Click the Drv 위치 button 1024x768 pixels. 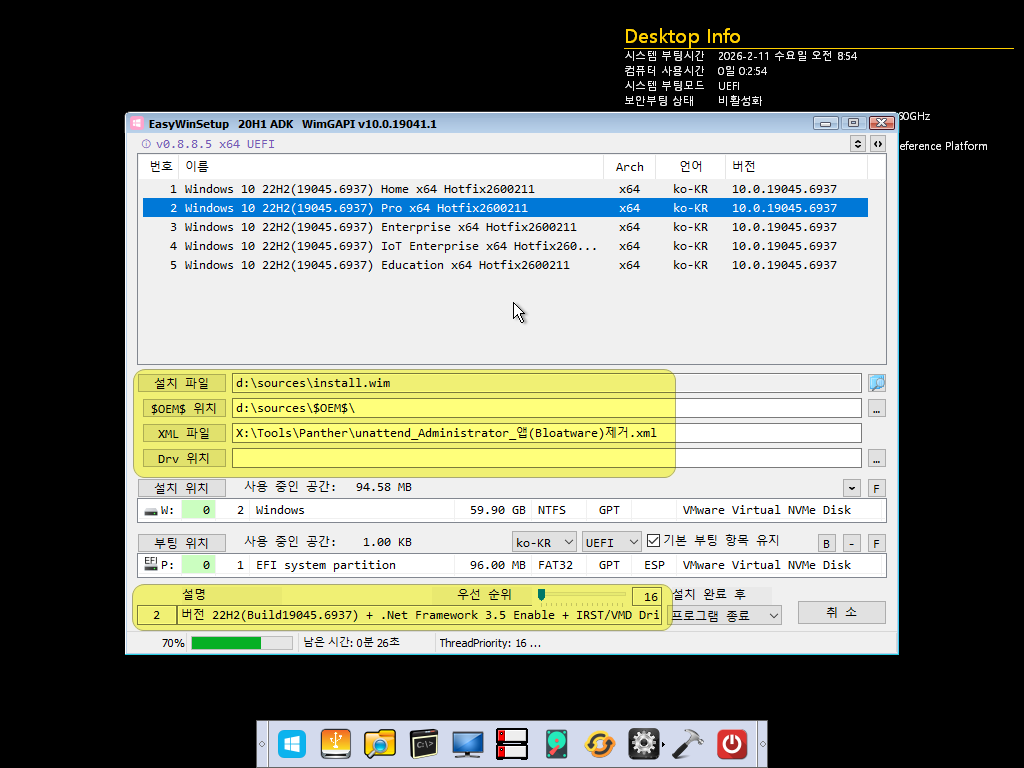182,458
